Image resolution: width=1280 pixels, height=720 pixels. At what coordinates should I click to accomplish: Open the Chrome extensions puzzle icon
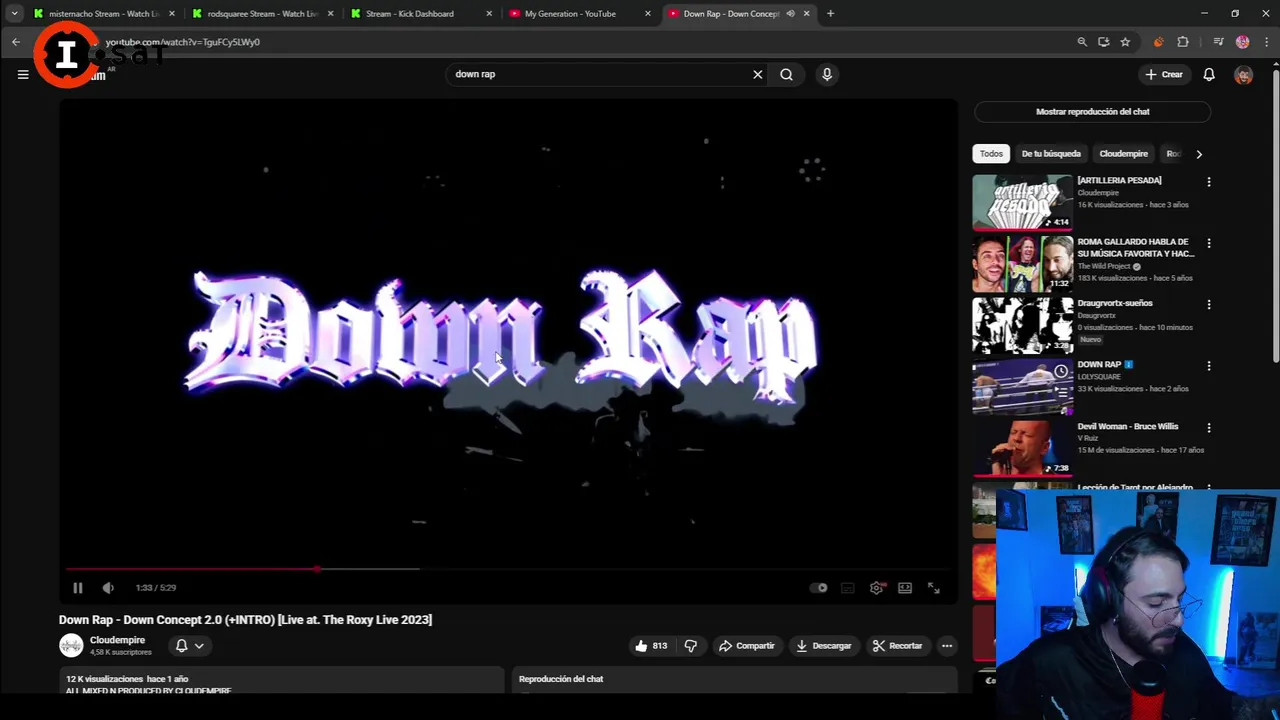tap(1183, 42)
